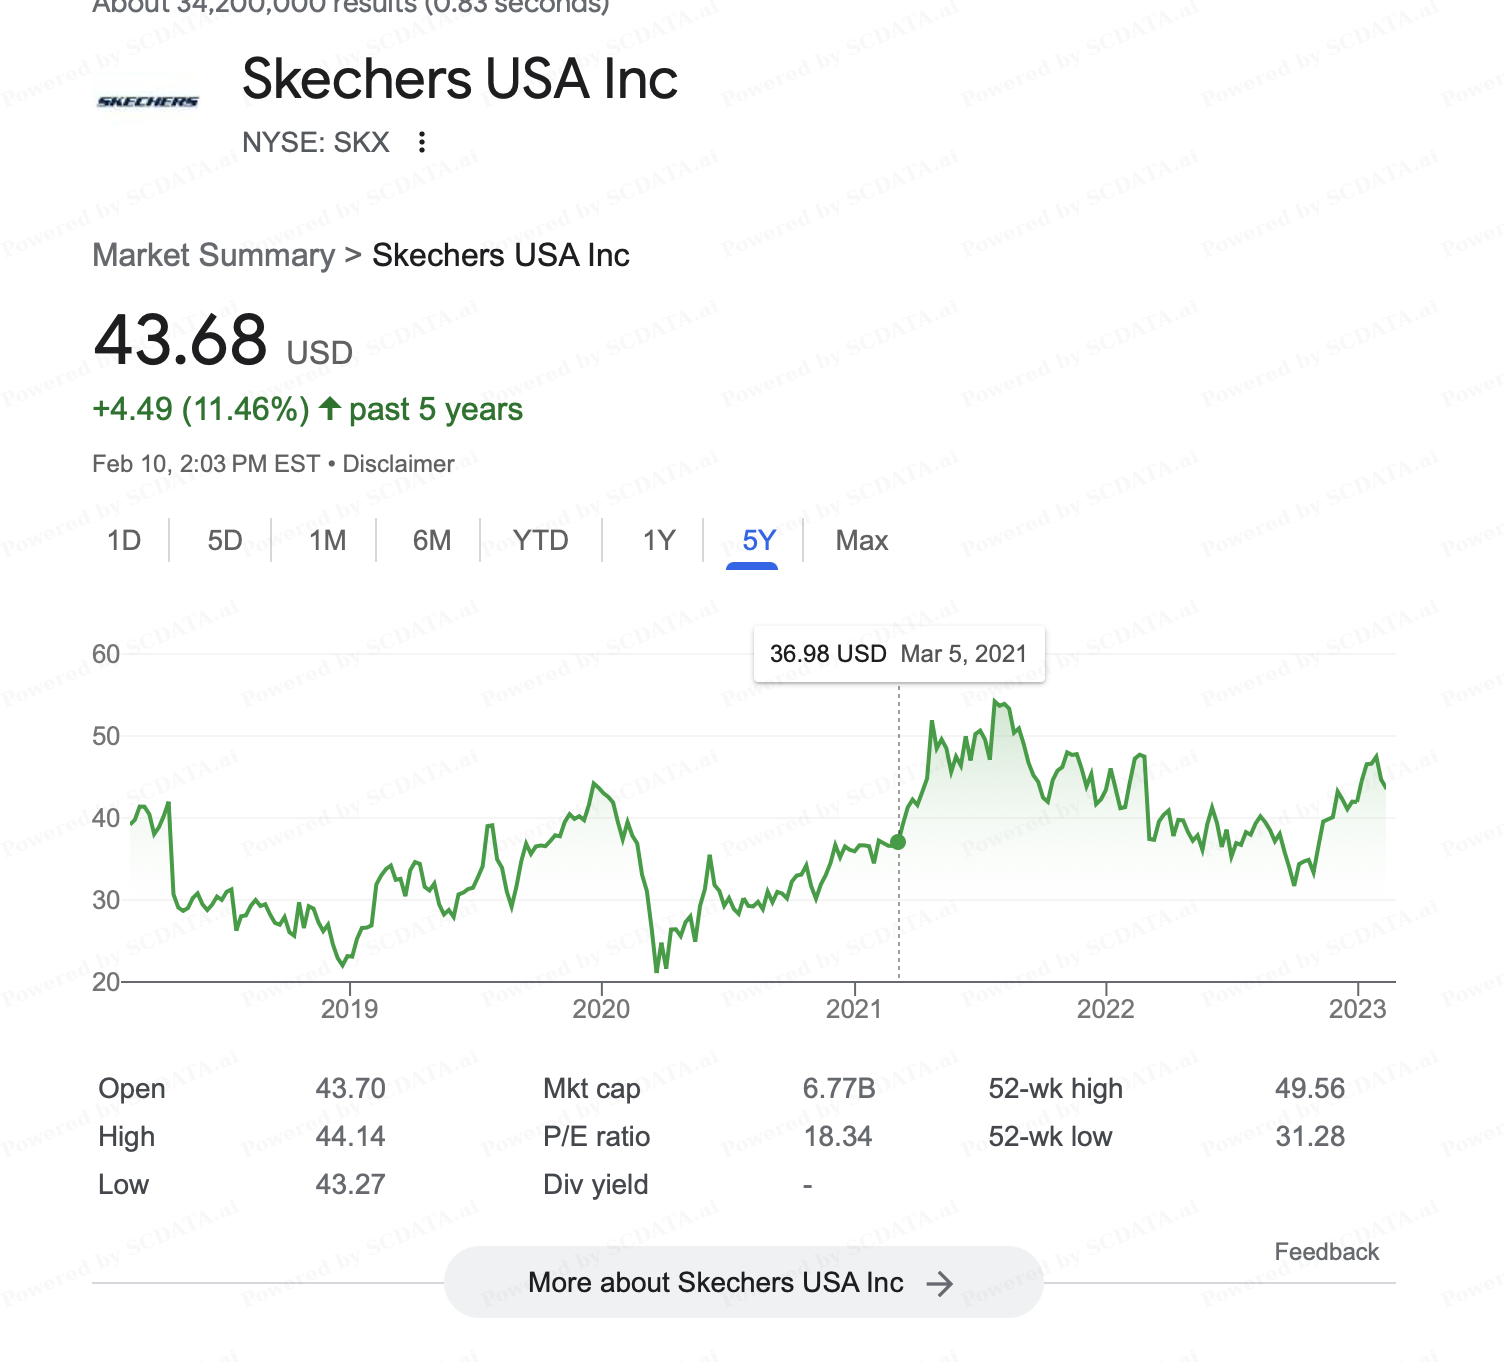Click the Skechers USA Inc heading title
Screen dimensions: 1506x1362
point(460,79)
